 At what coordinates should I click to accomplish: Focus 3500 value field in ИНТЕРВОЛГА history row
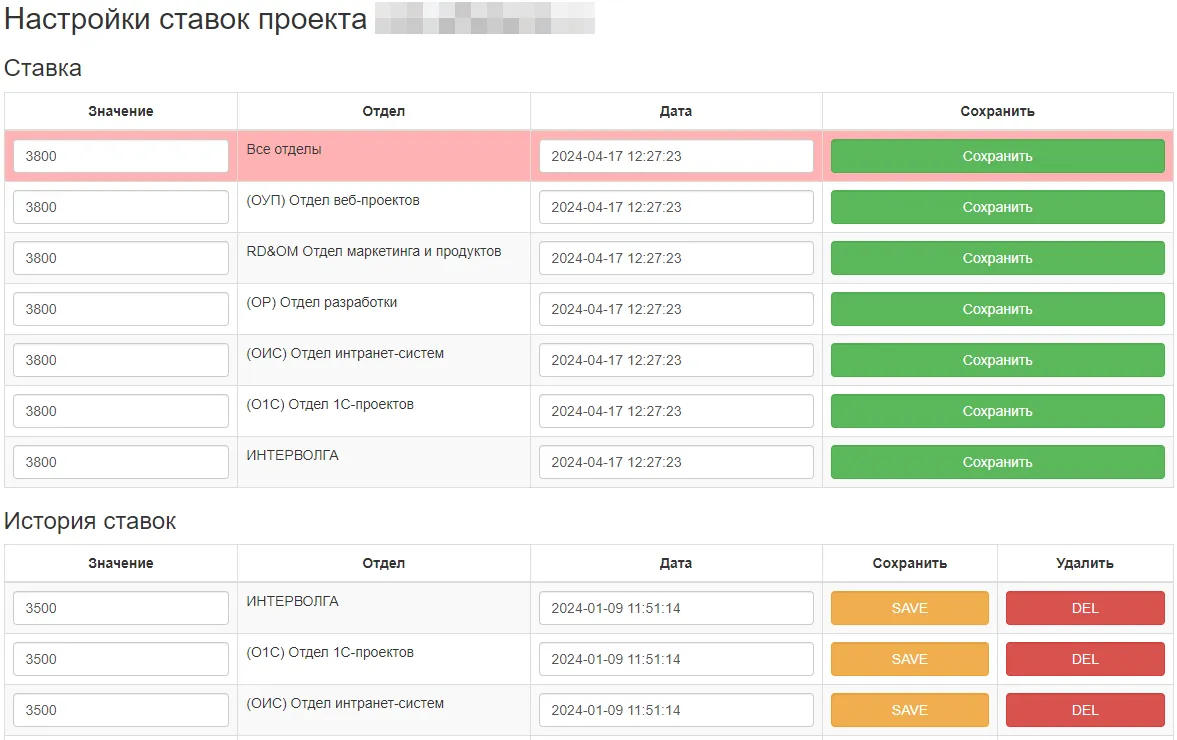(x=121, y=608)
